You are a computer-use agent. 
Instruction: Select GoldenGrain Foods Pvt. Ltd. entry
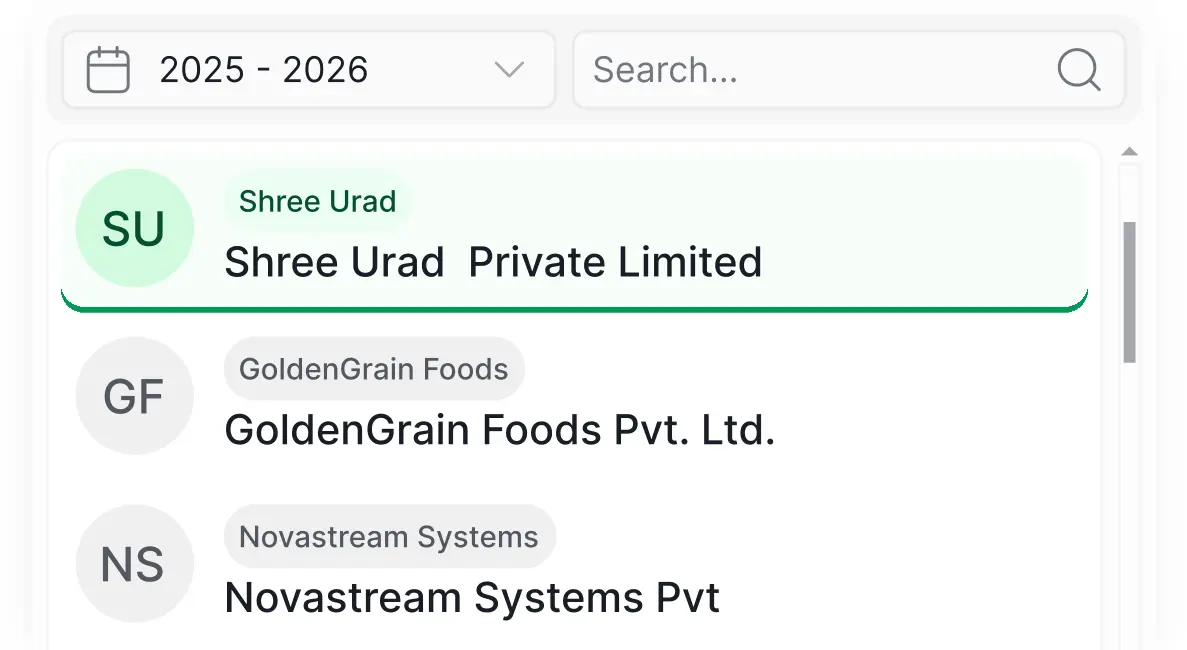coord(575,396)
